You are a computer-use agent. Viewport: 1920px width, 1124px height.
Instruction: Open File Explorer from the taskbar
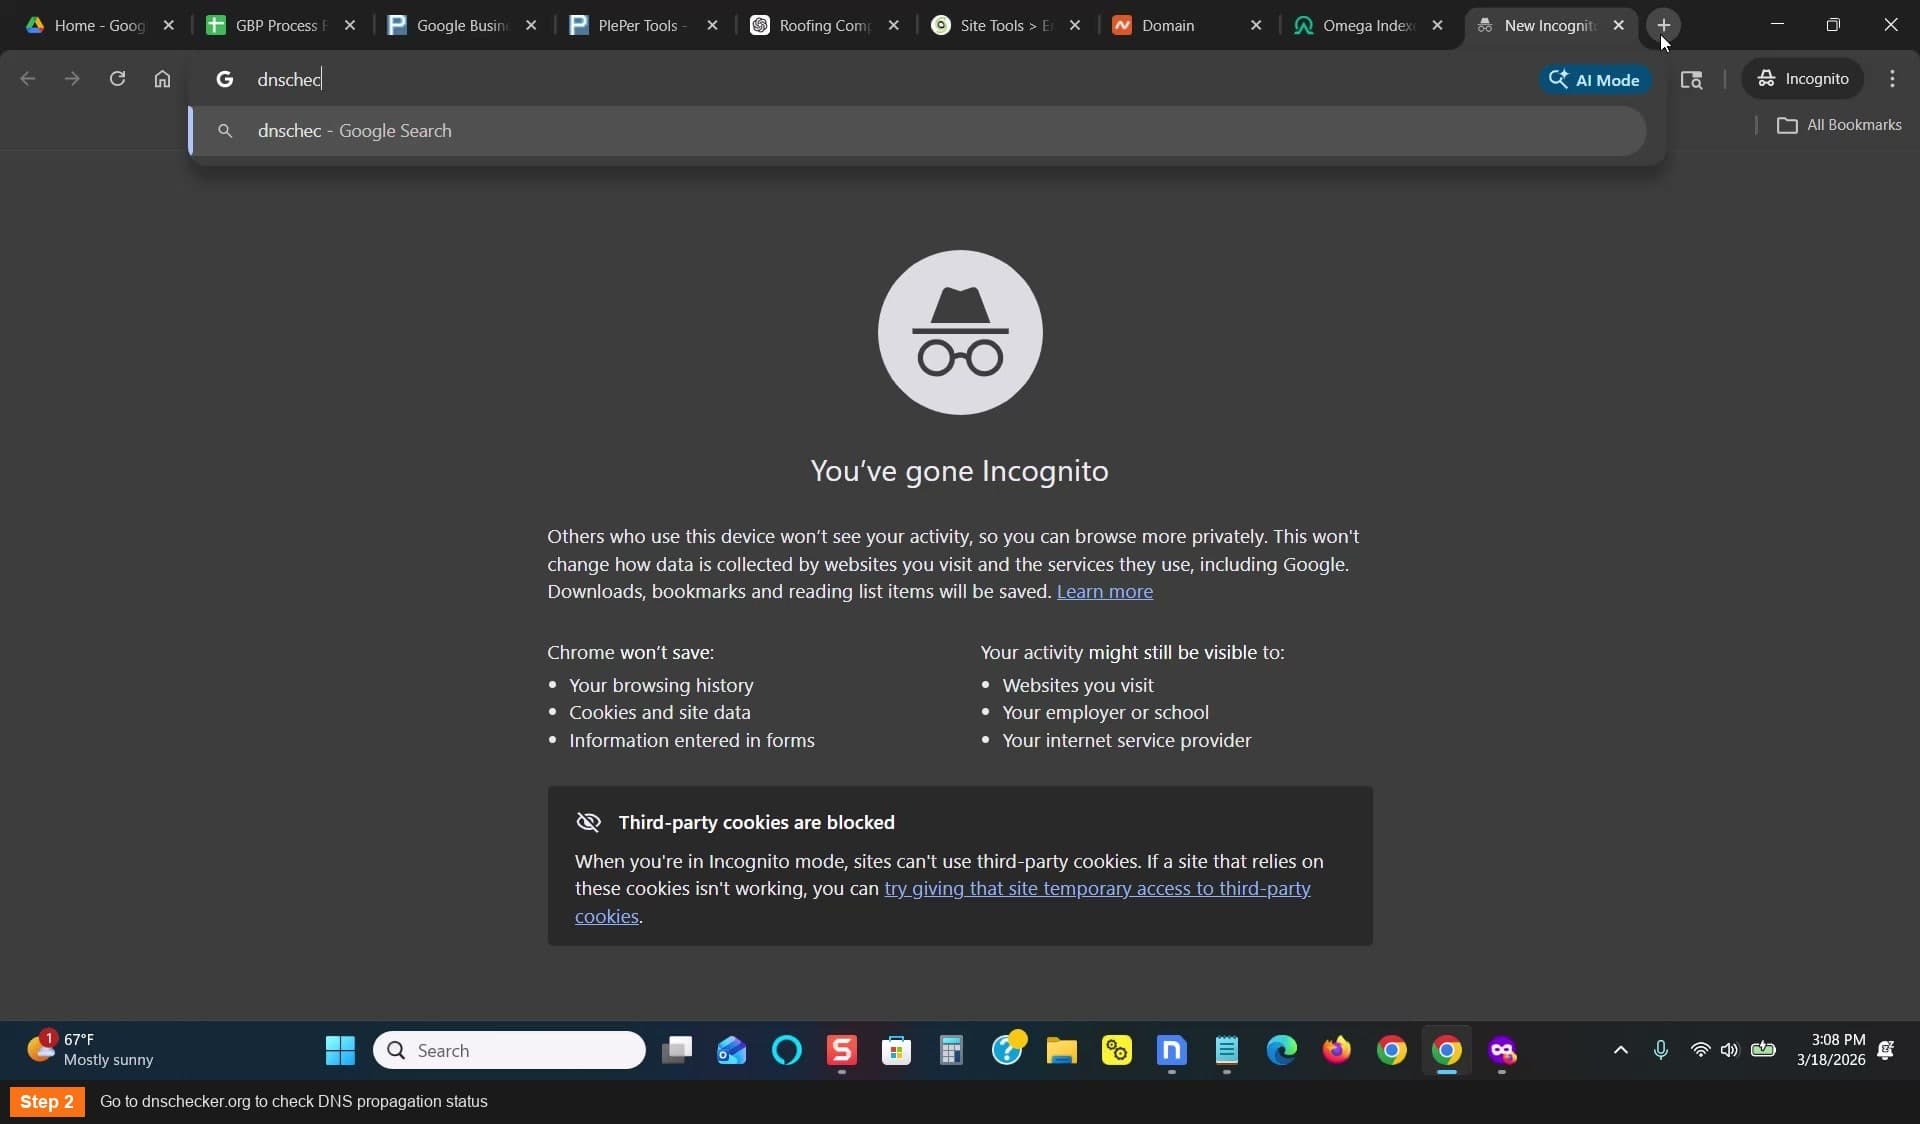coord(1061,1050)
